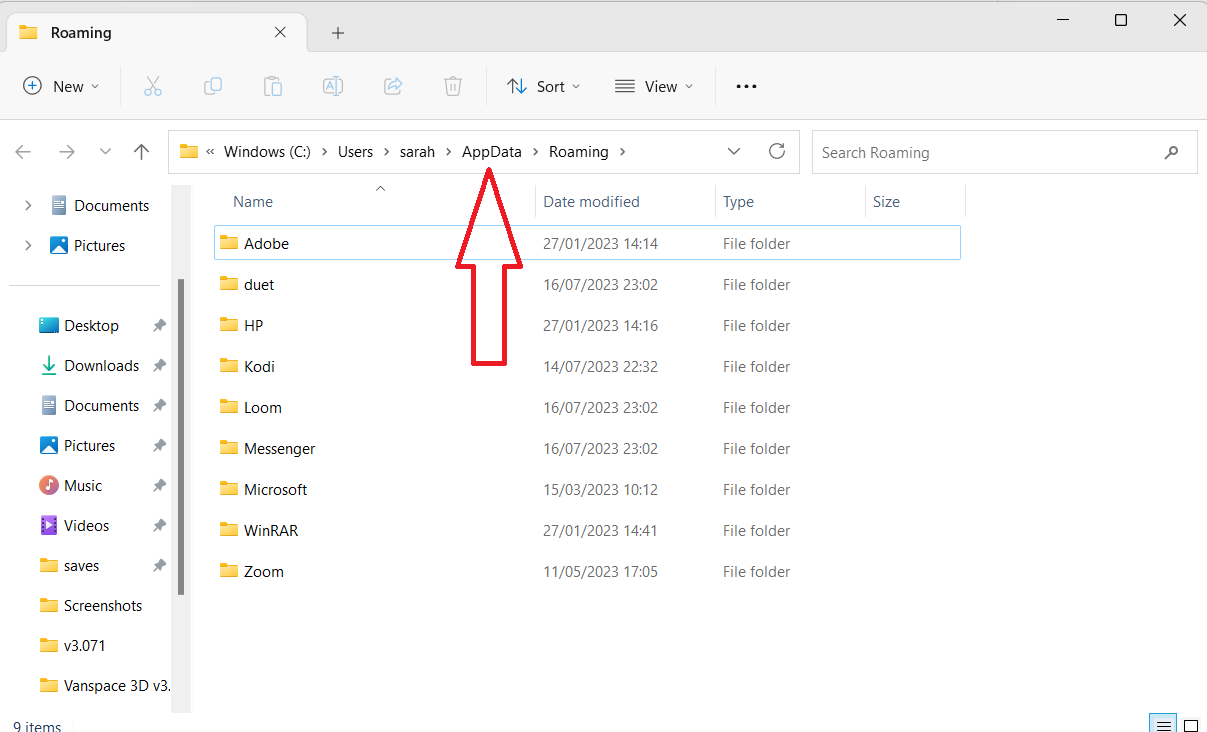Screen dimensions: 1207x732
Task: Click the Adobe folder icon
Action: (x=229, y=243)
